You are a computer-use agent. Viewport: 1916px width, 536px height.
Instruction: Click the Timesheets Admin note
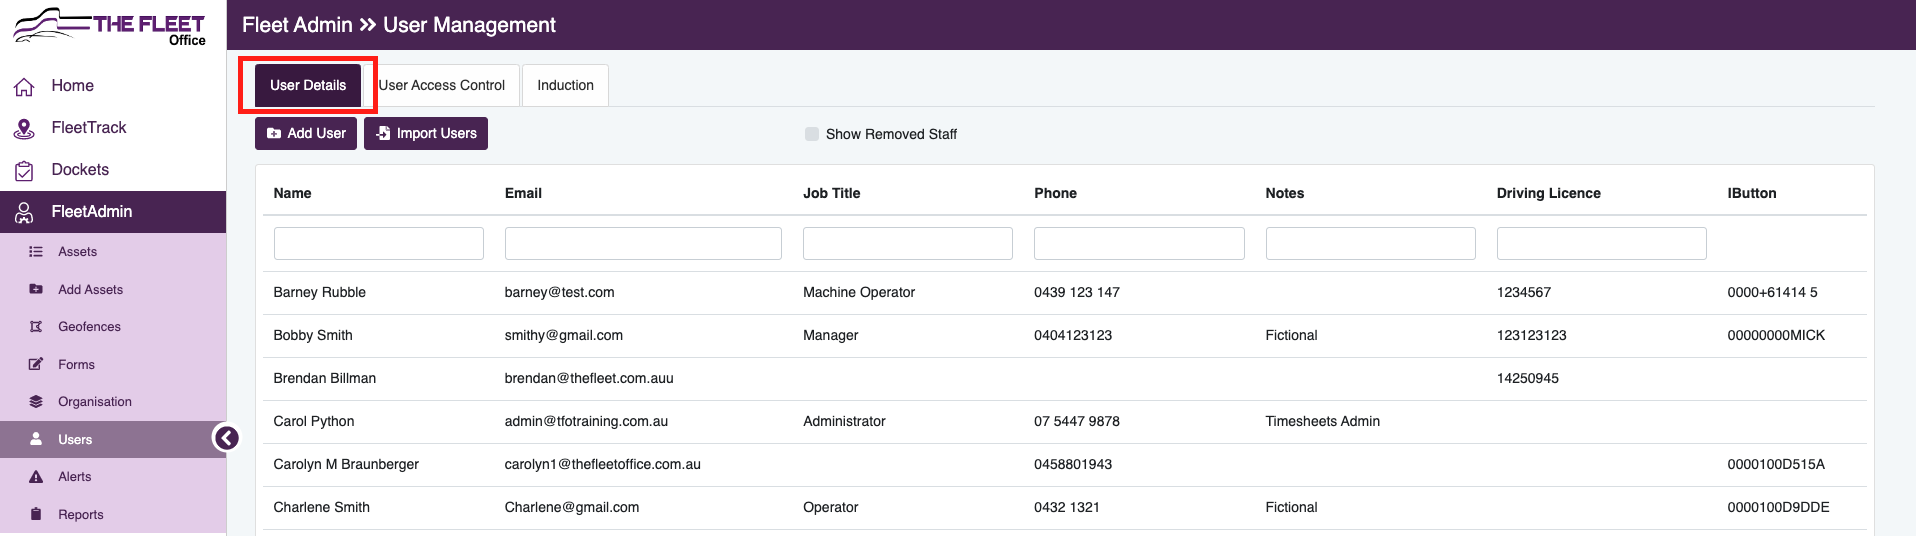point(1322,421)
